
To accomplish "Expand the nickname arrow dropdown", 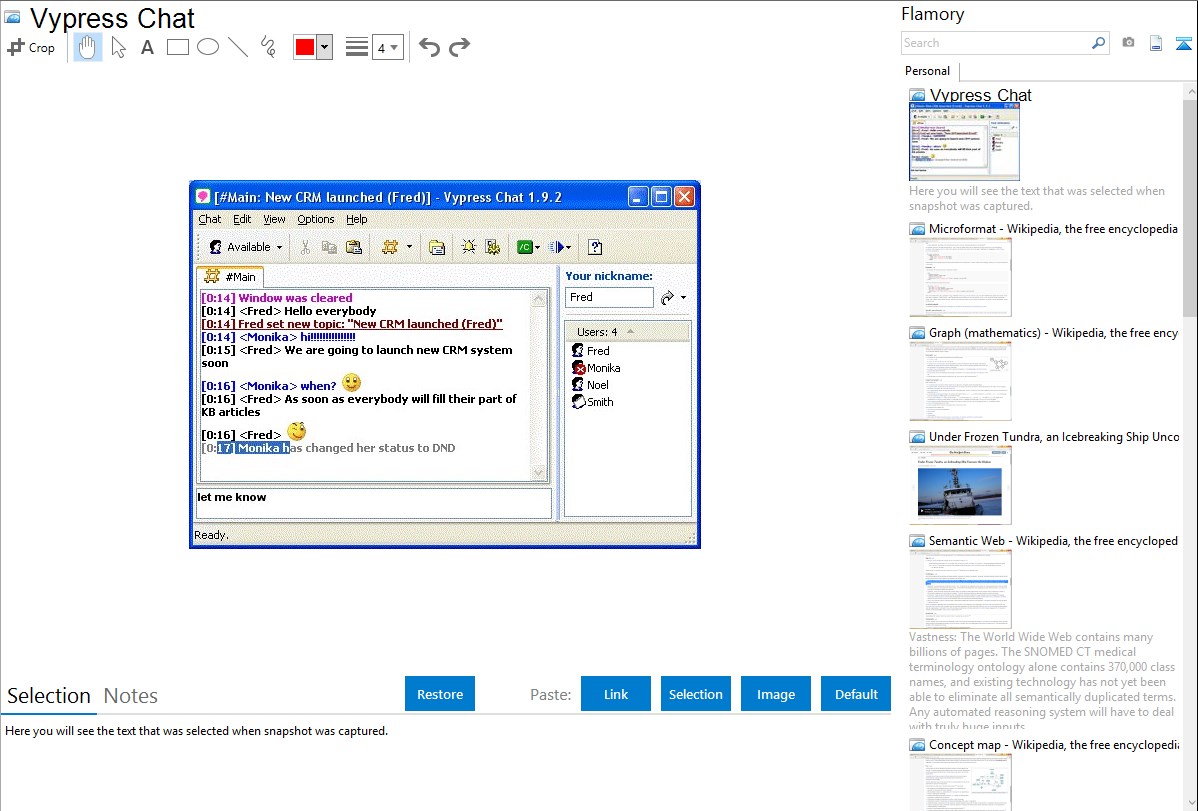I will pos(683,297).
